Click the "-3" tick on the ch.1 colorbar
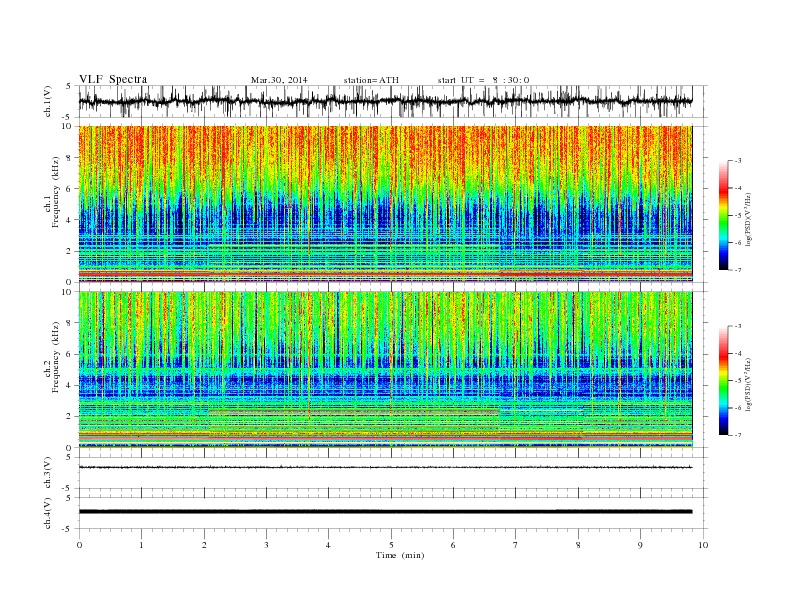The width and height of the screenshot is (792, 612). (x=737, y=161)
